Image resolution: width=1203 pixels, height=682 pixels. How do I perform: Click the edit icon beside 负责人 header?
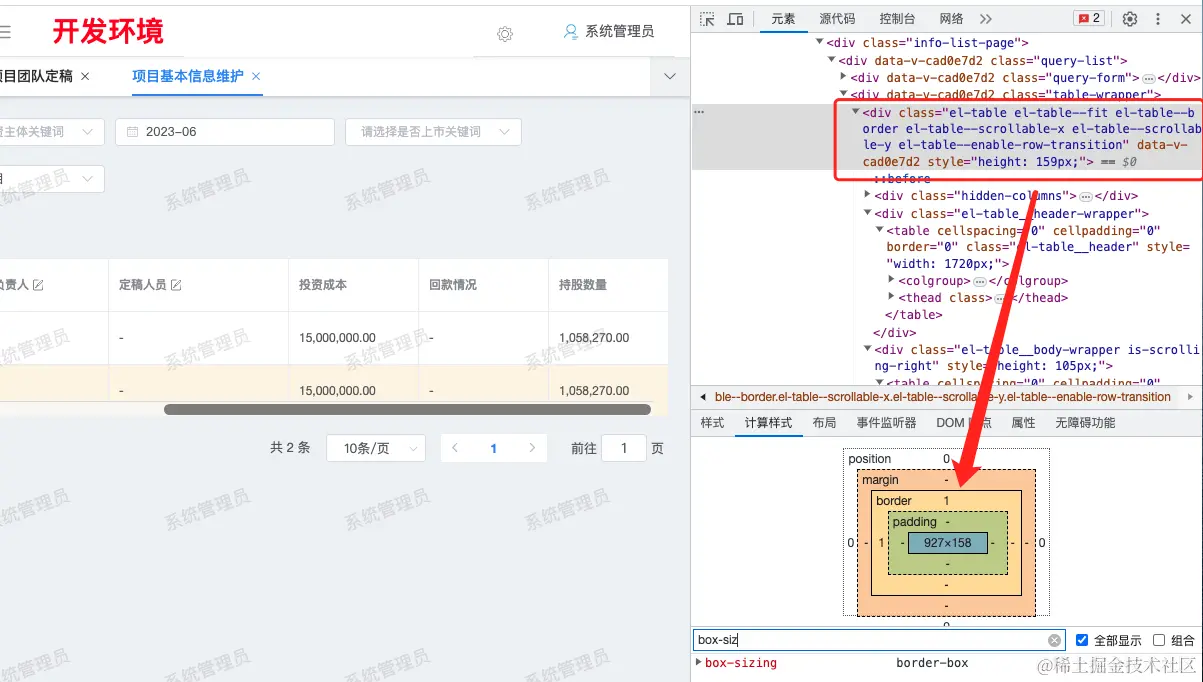pos(38,285)
